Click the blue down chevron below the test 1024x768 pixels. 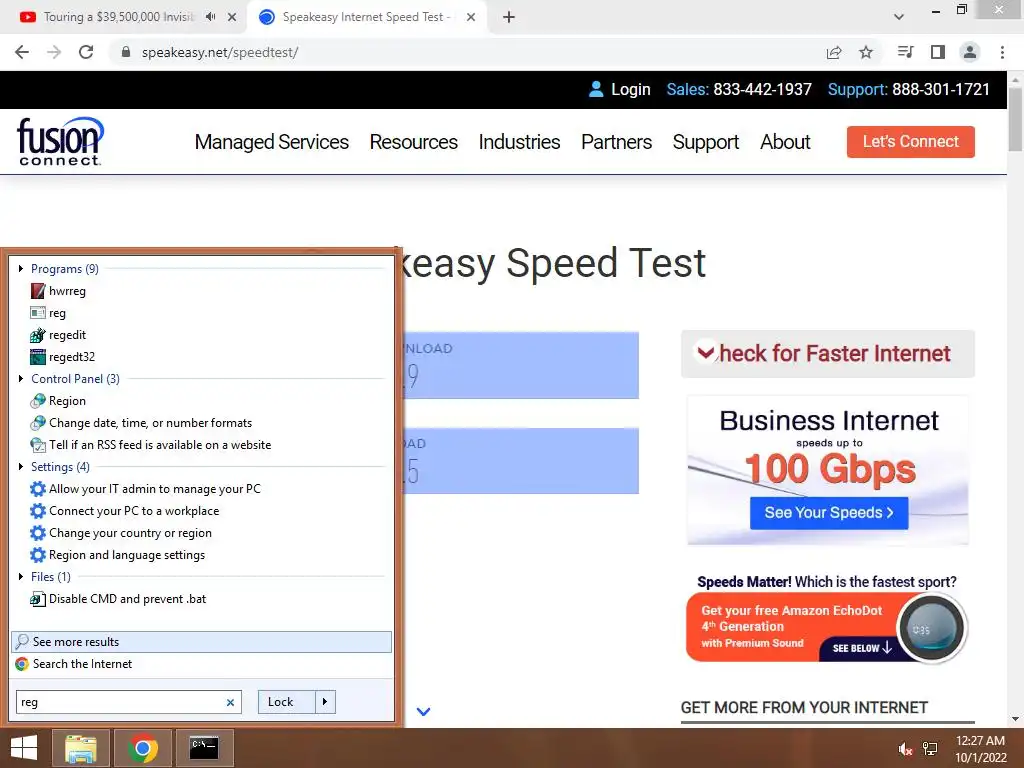coord(423,712)
